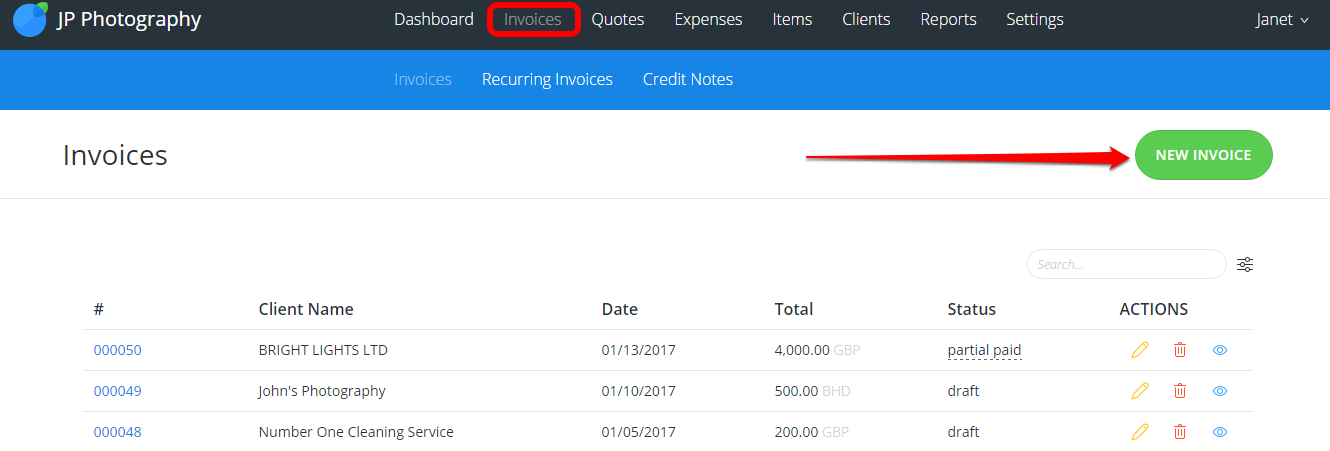Edit invoice 000048 with pencil icon

pos(1139,432)
